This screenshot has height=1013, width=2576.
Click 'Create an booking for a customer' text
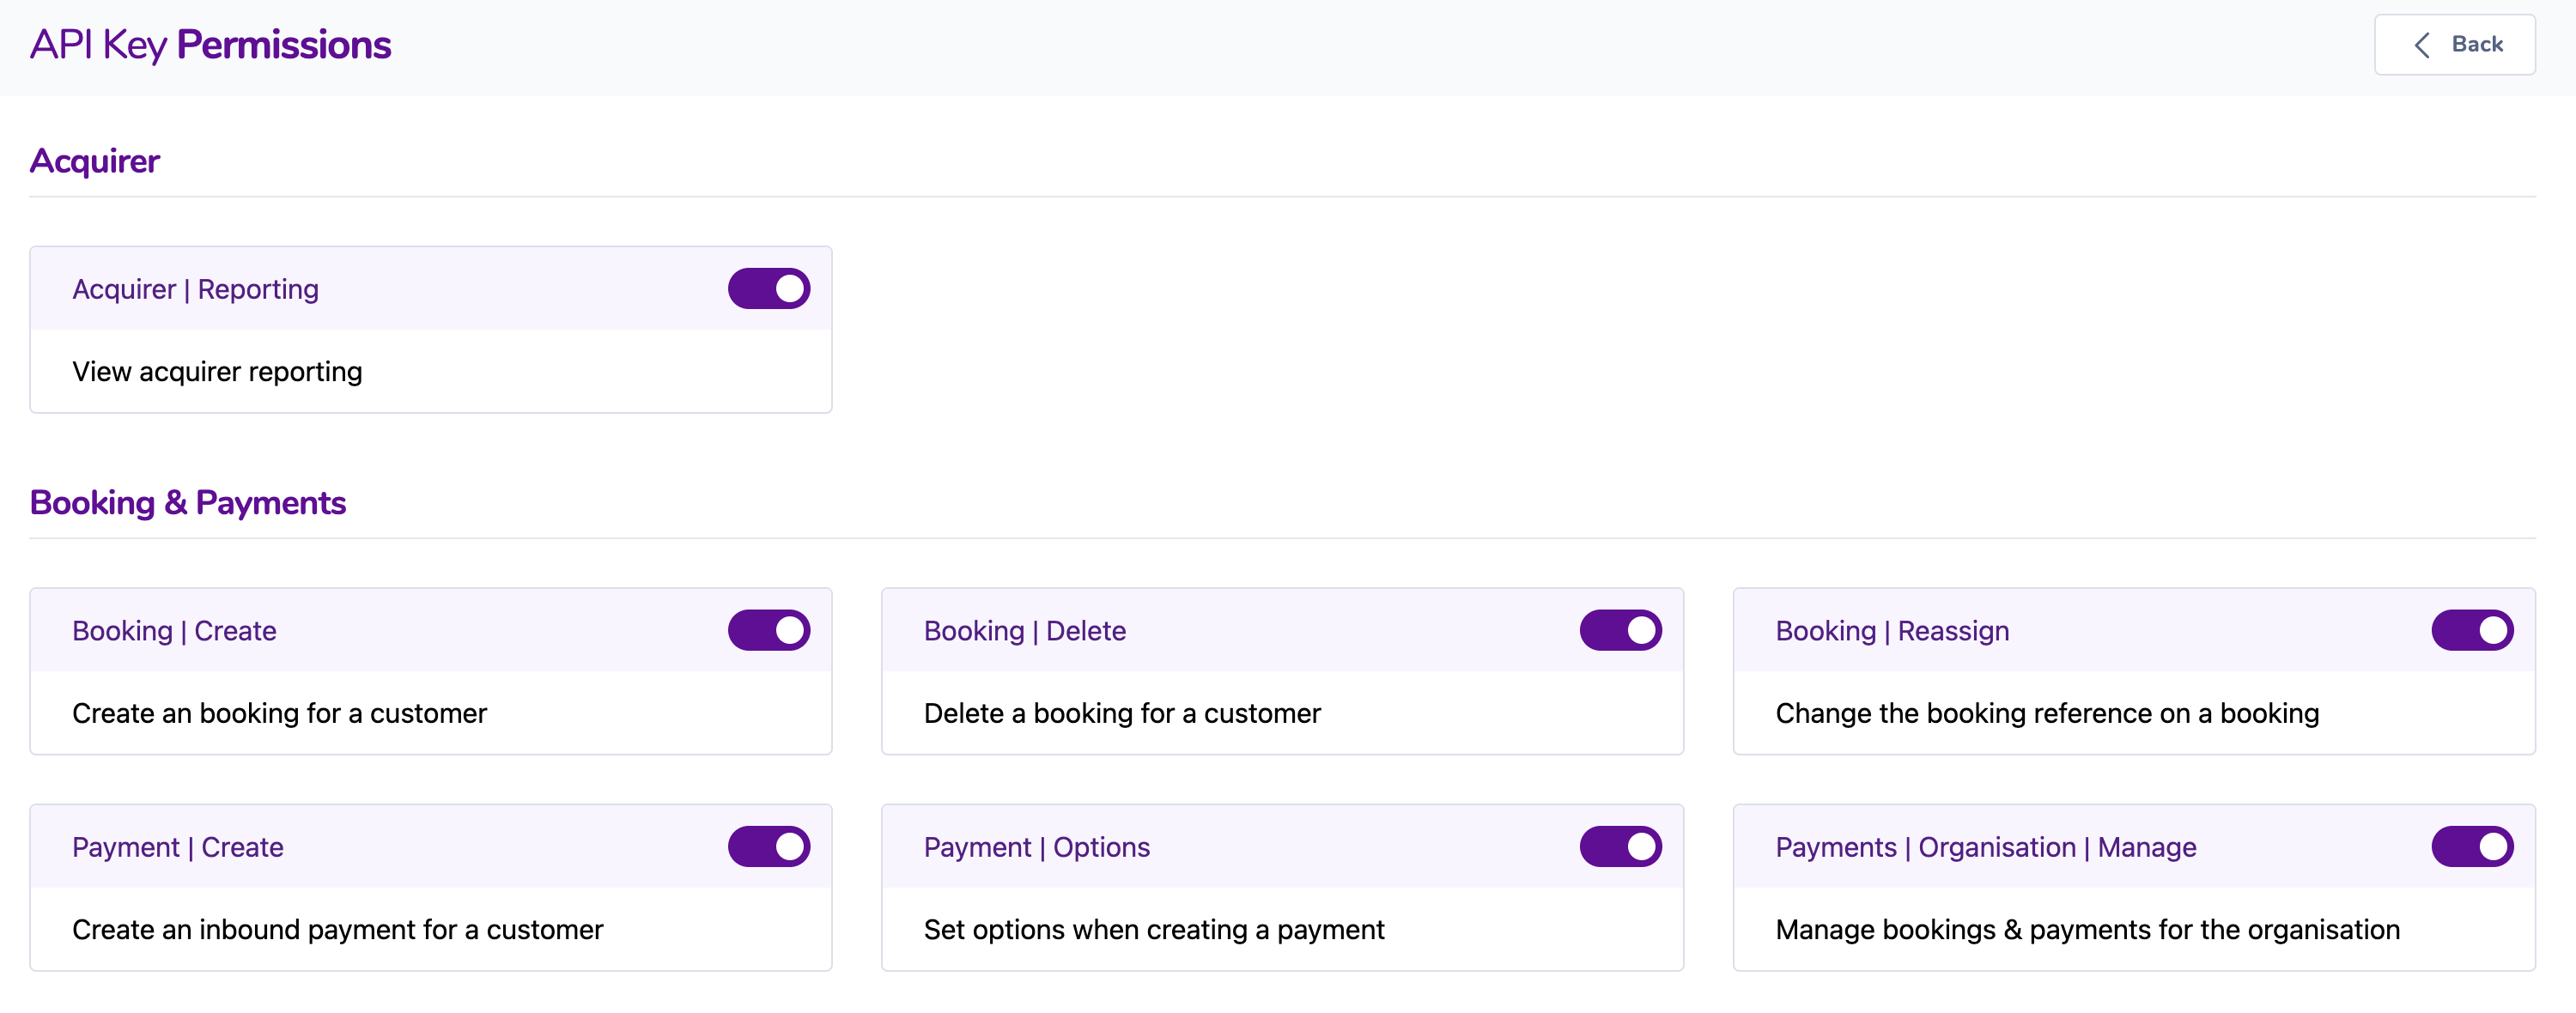pyautogui.click(x=279, y=714)
